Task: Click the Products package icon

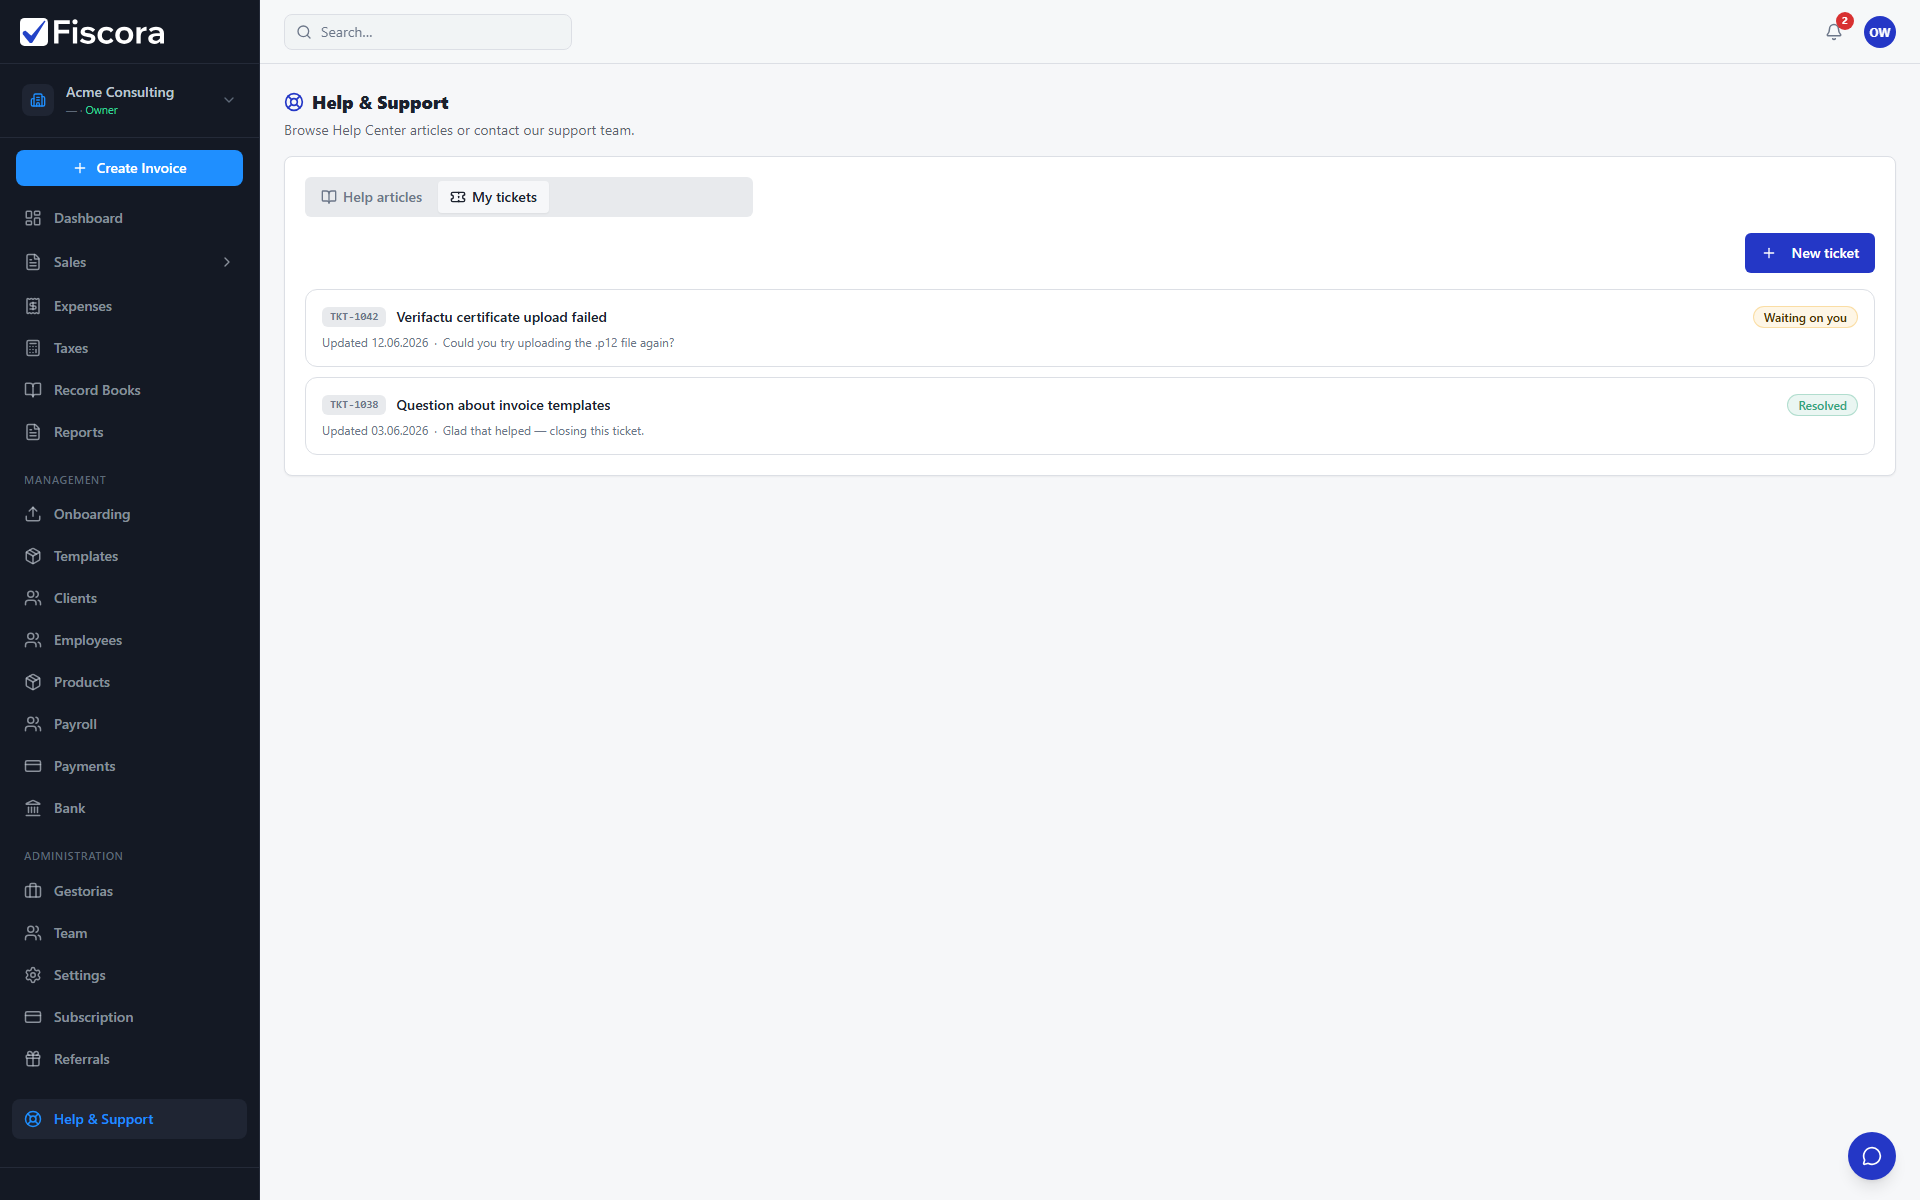Action: coord(33,682)
